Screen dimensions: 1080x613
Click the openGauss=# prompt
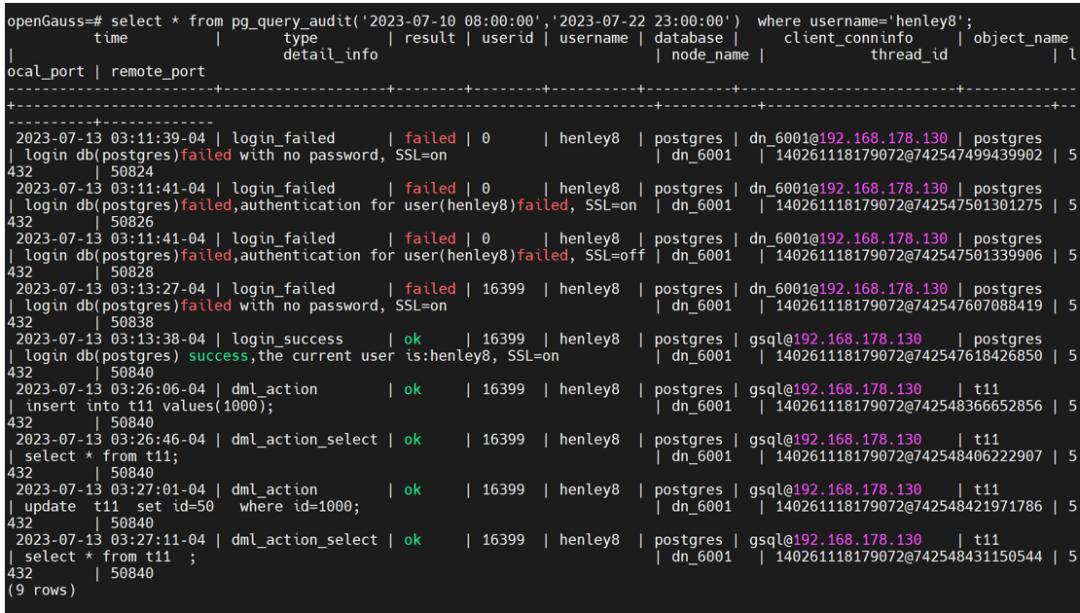click(54, 21)
